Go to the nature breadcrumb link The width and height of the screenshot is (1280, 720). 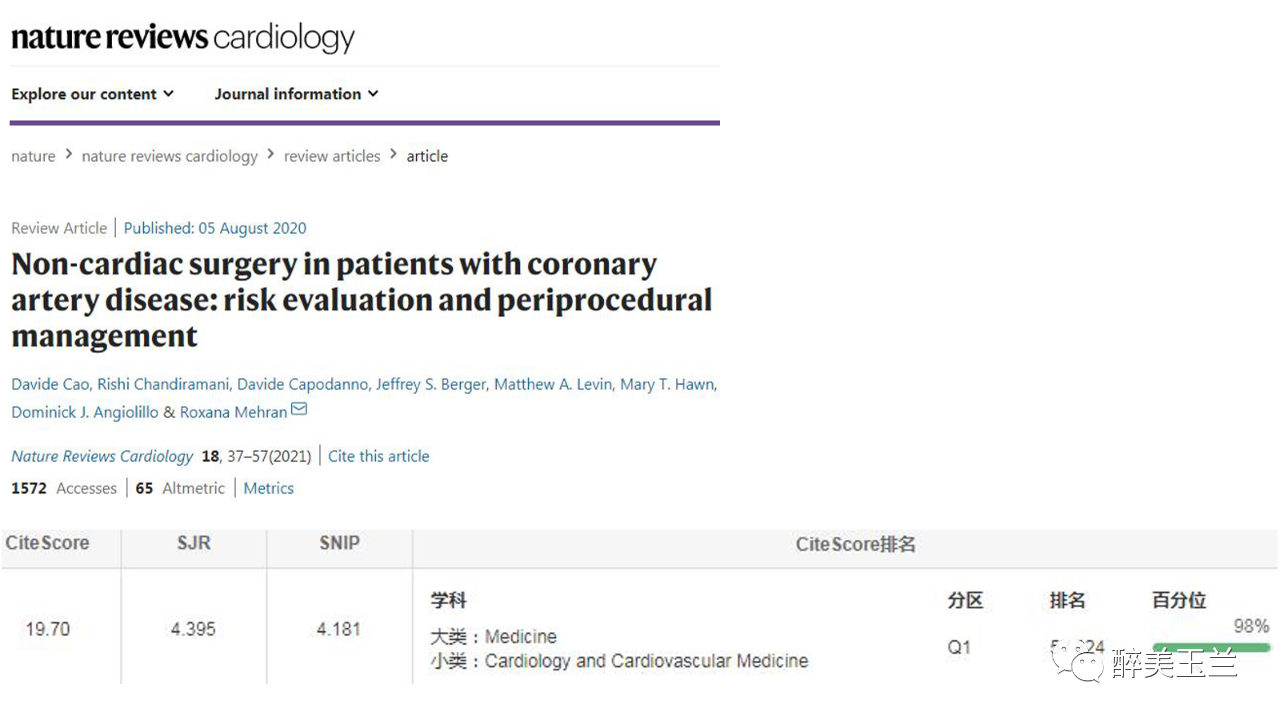click(x=33, y=156)
